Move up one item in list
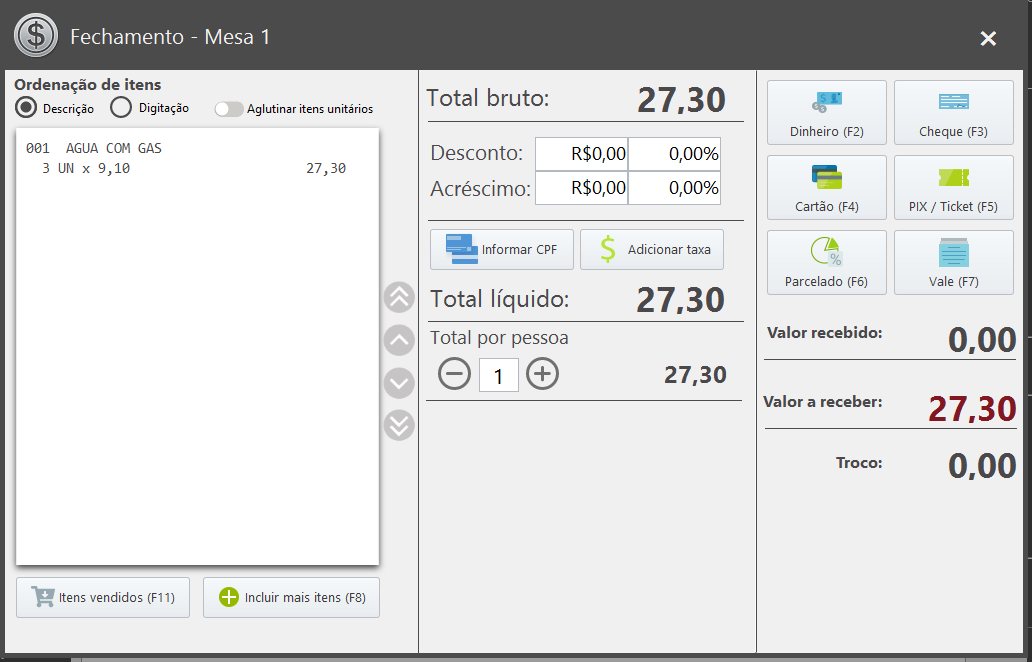The width and height of the screenshot is (1032, 662). 399,340
